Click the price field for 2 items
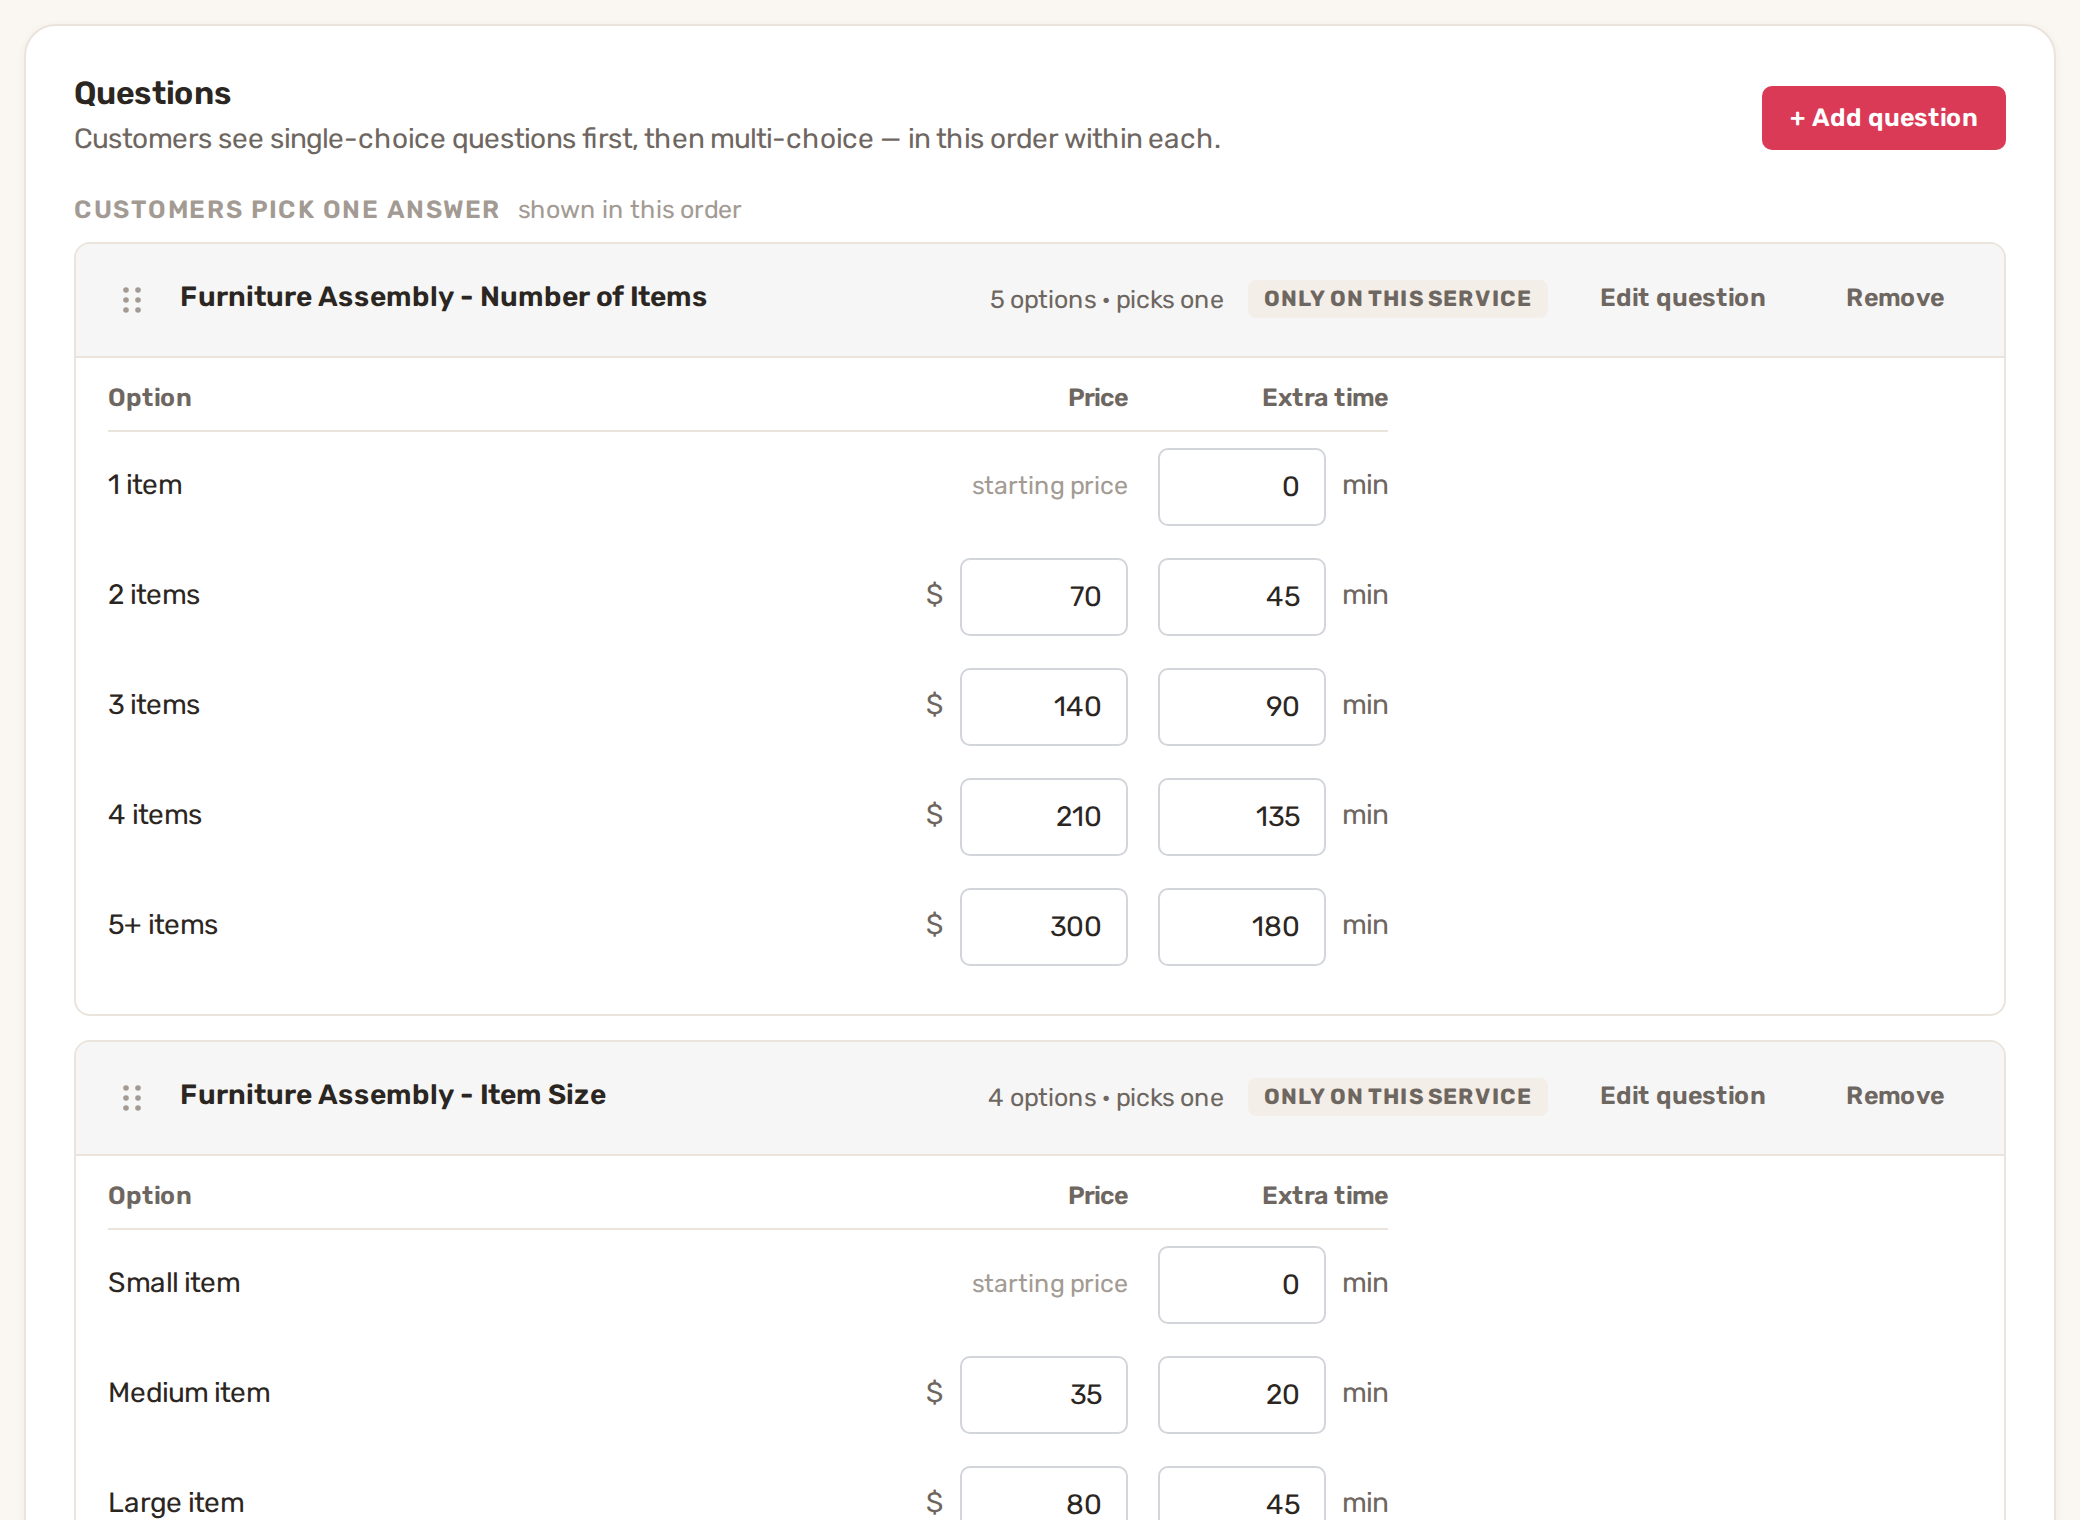Image resolution: width=2080 pixels, height=1520 pixels. click(1044, 597)
